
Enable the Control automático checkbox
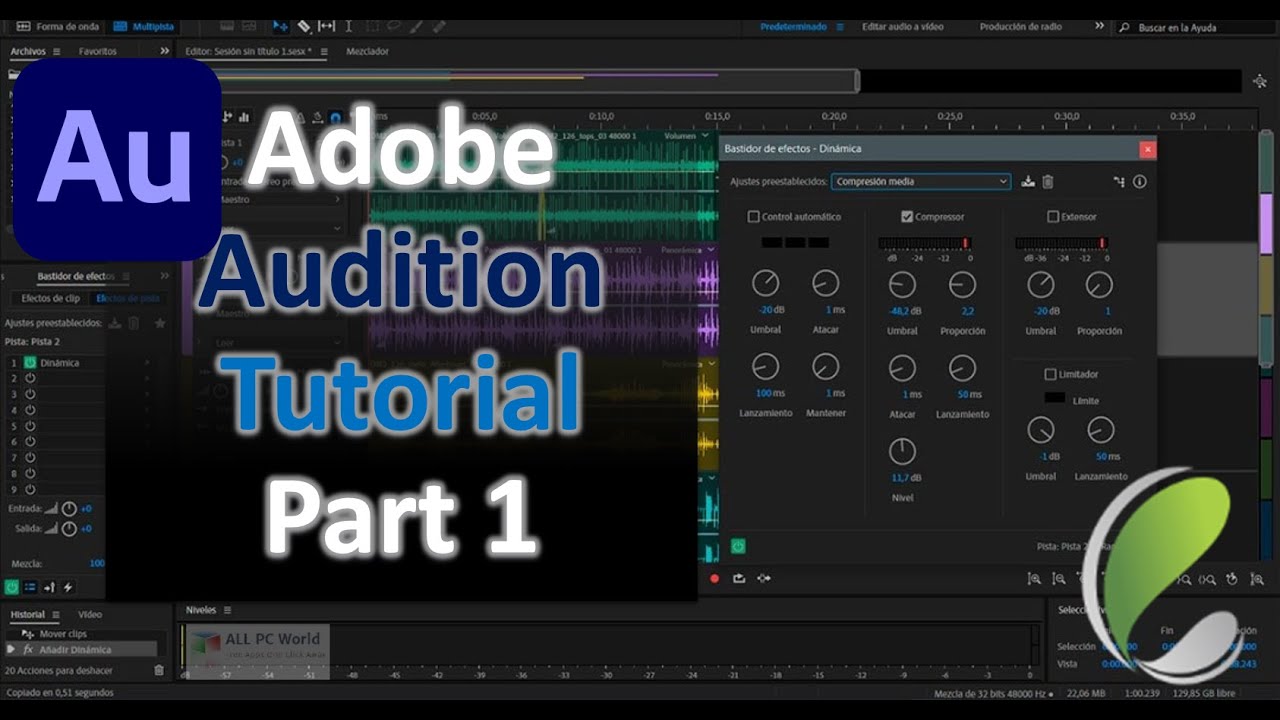pos(754,216)
